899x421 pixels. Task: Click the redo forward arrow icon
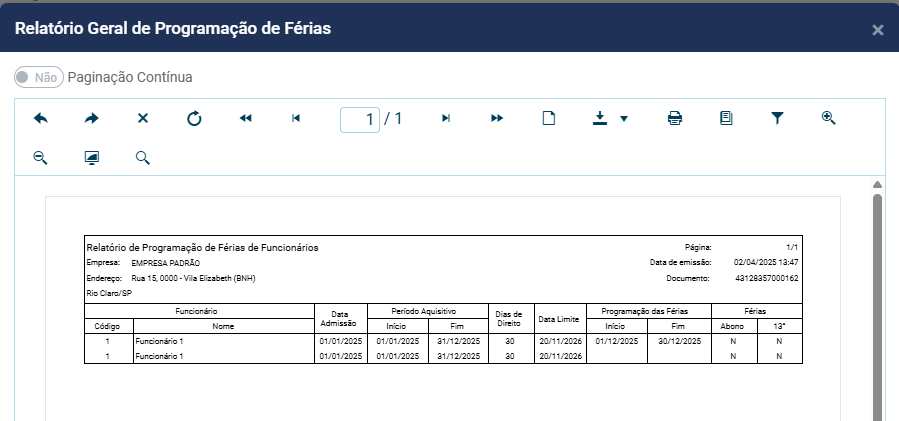pos(92,118)
